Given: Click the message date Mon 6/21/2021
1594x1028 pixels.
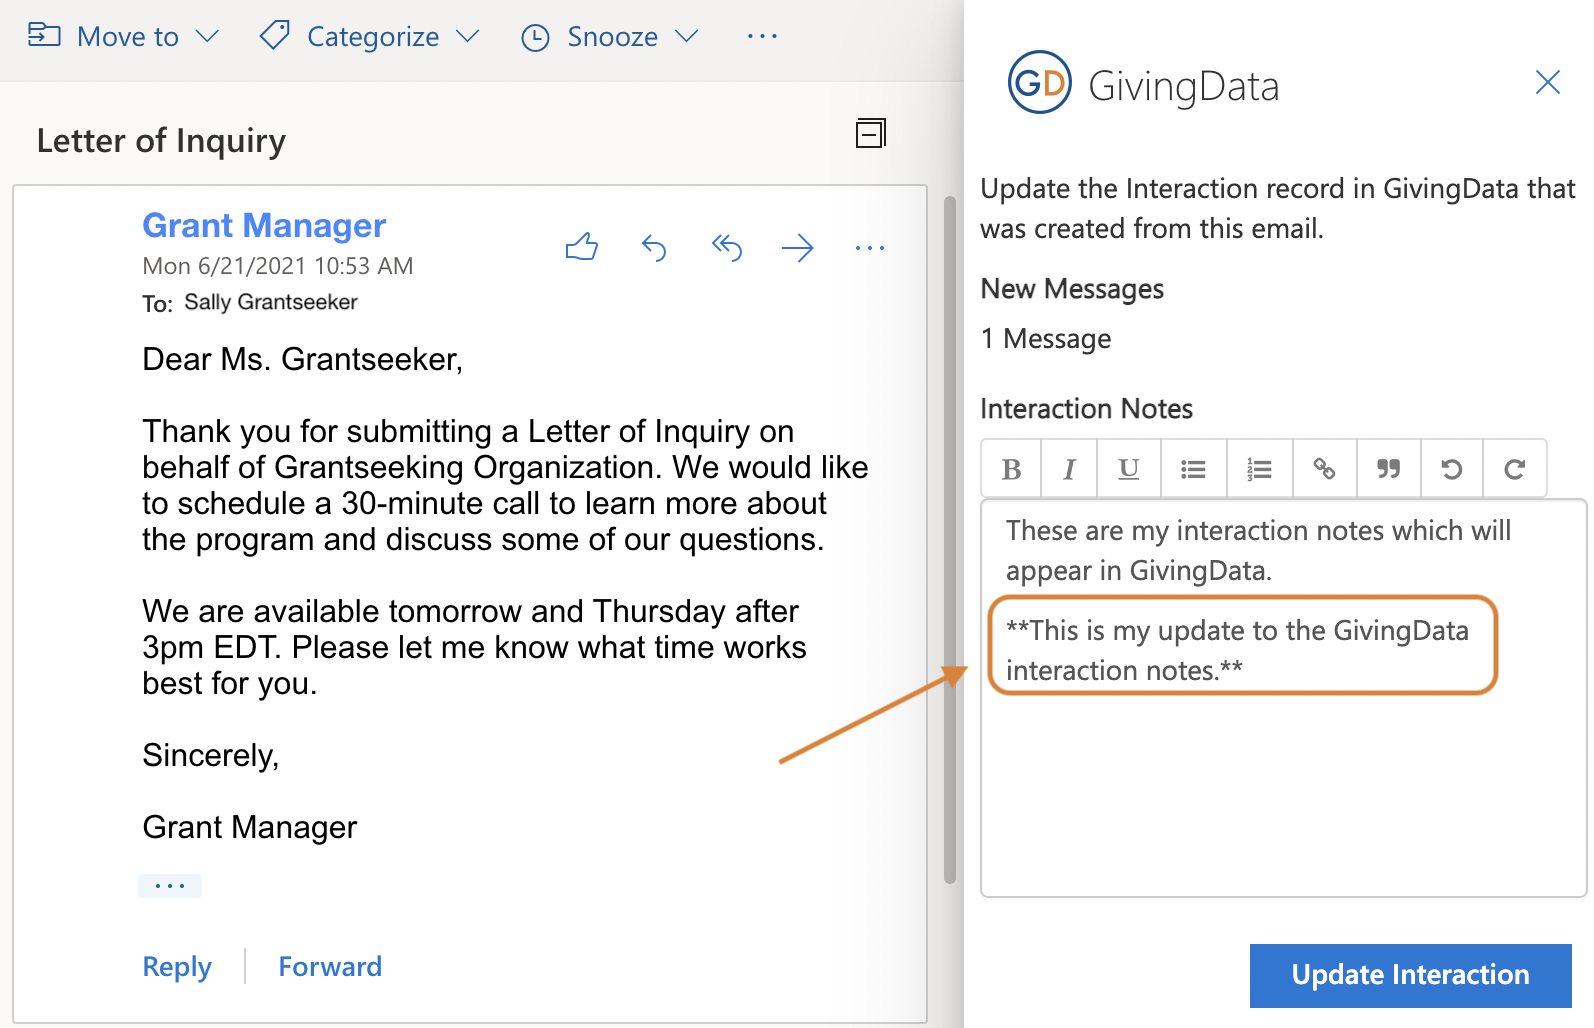Looking at the screenshot, I should point(278,266).
